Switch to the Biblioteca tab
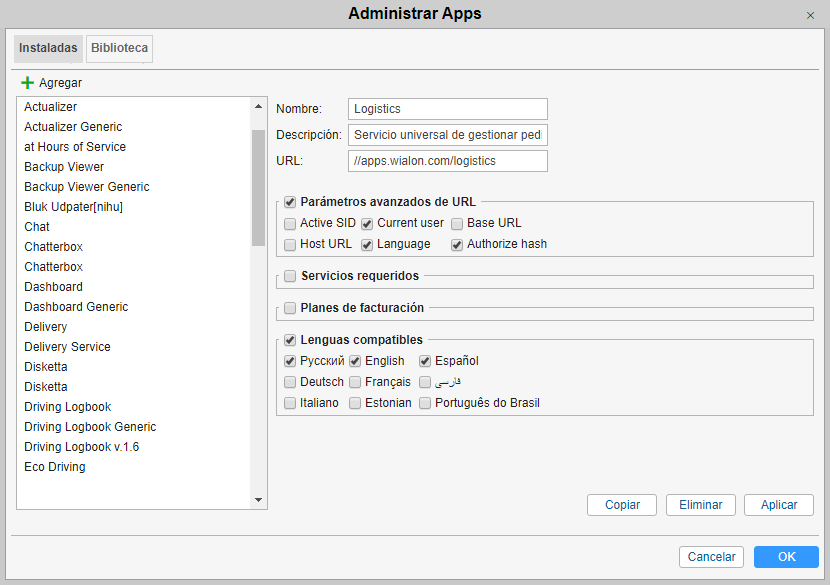Viewport: 830px width, 585px height. [x=119, y=48]
